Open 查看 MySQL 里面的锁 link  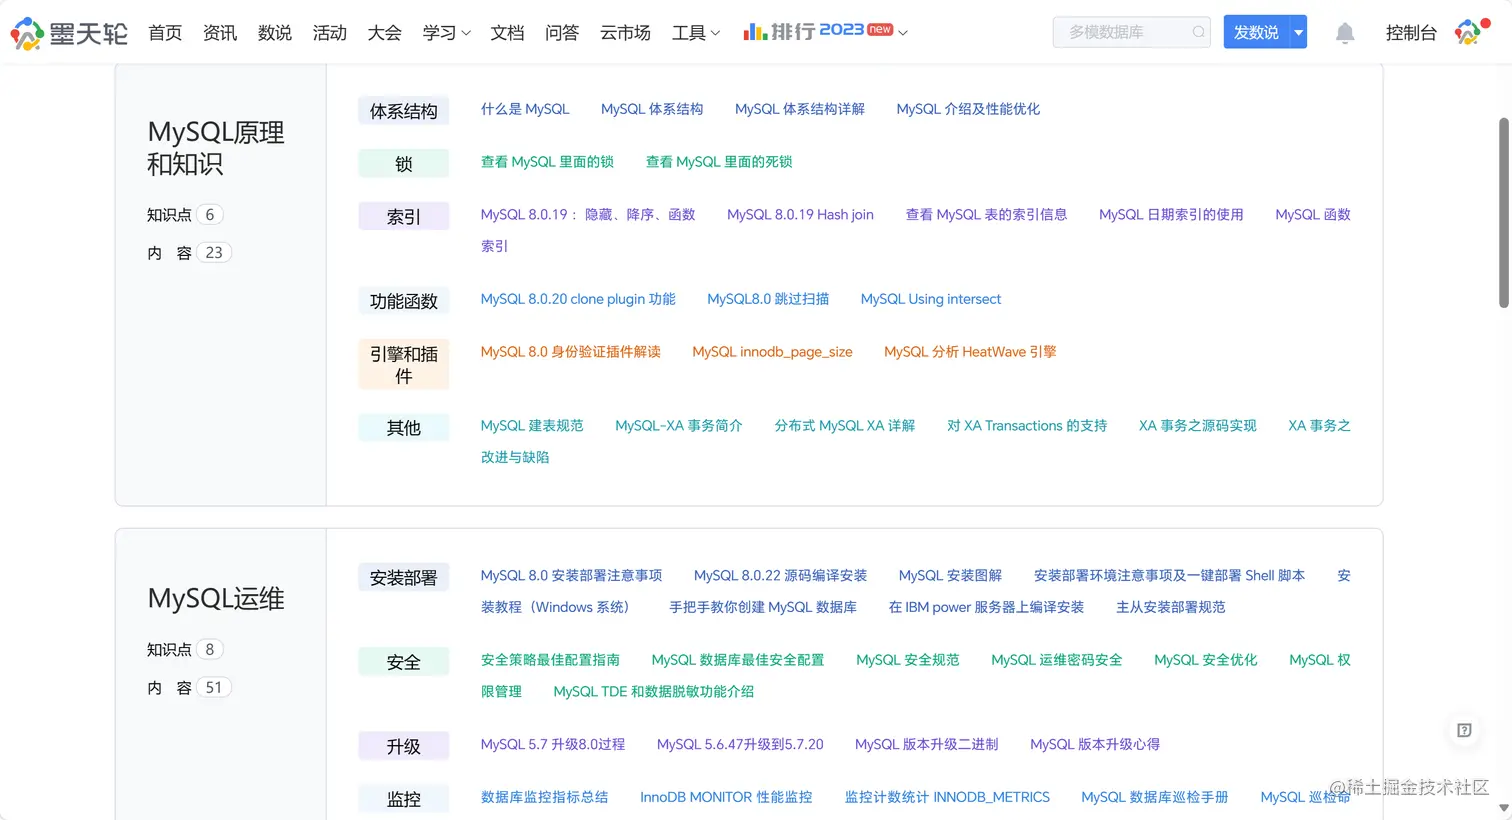(547, 162)
